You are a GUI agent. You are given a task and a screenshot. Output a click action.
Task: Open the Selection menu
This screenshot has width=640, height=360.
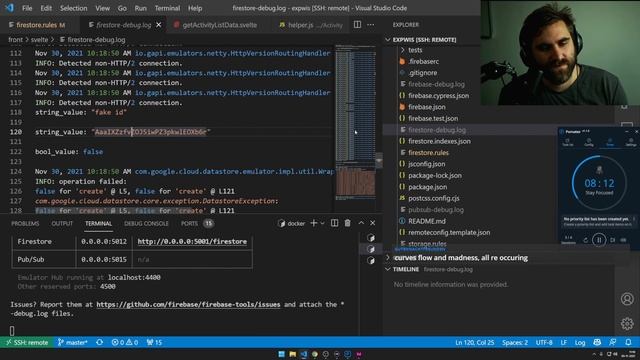pyautogui.click(x=73, y=8)
